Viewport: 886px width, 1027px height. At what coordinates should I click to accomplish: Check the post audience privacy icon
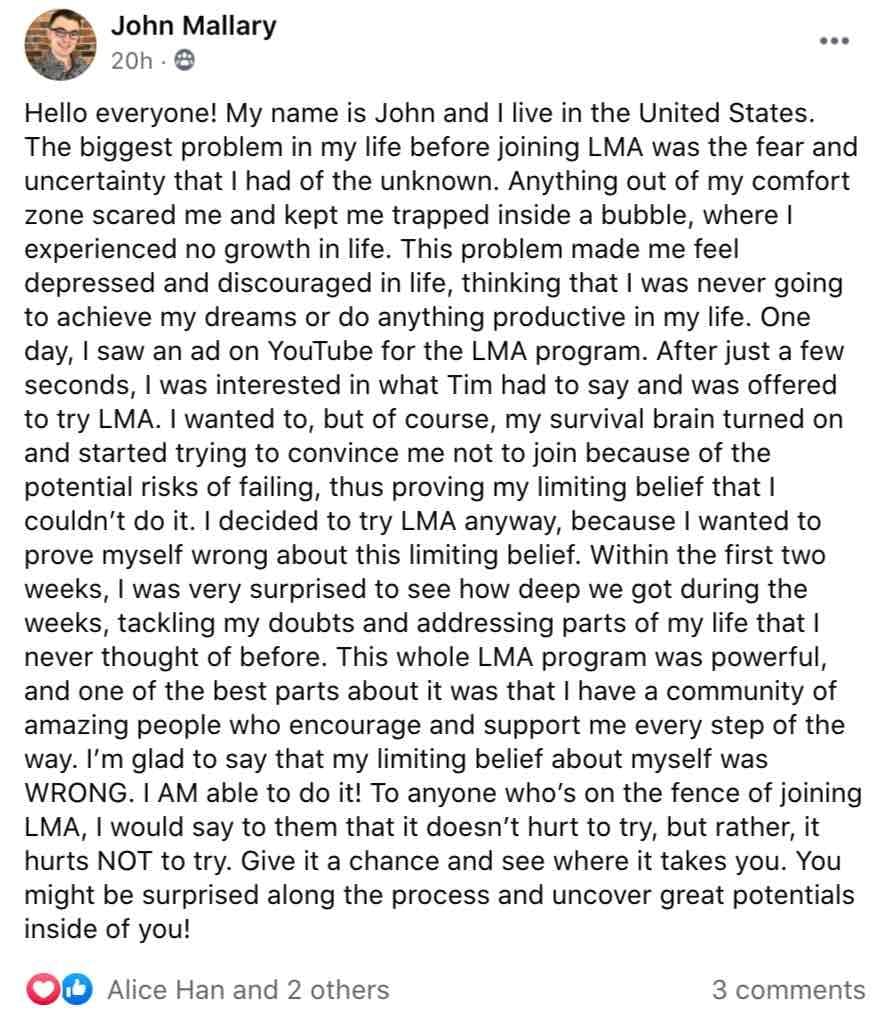(x=185, y=60)
